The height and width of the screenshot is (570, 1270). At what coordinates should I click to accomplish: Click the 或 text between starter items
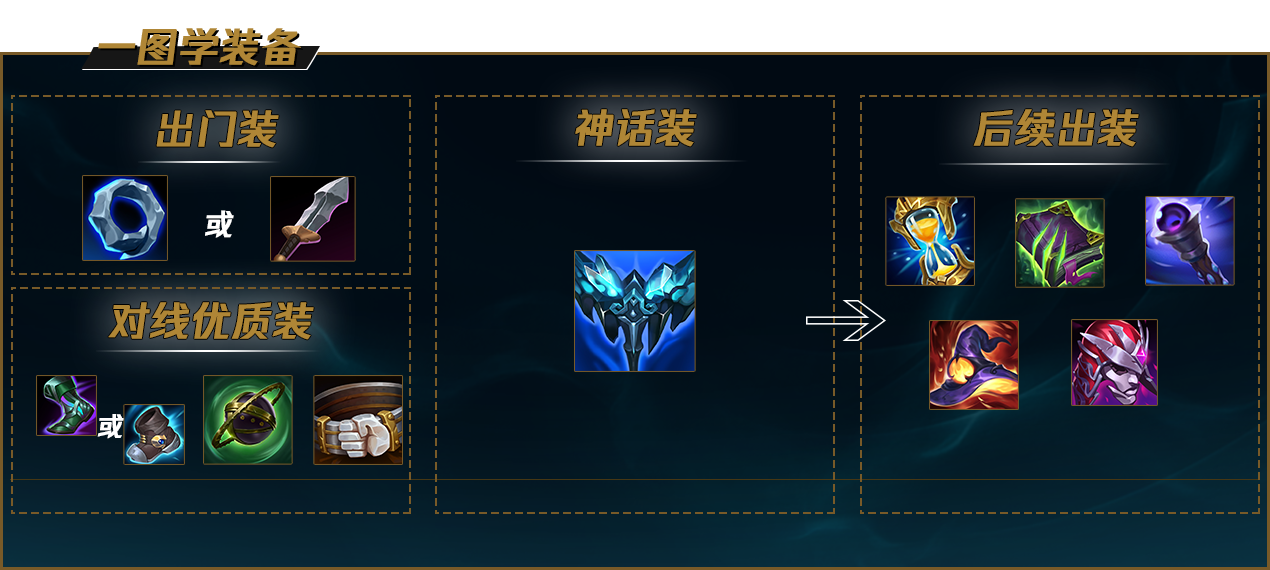[x=218, y=225]
